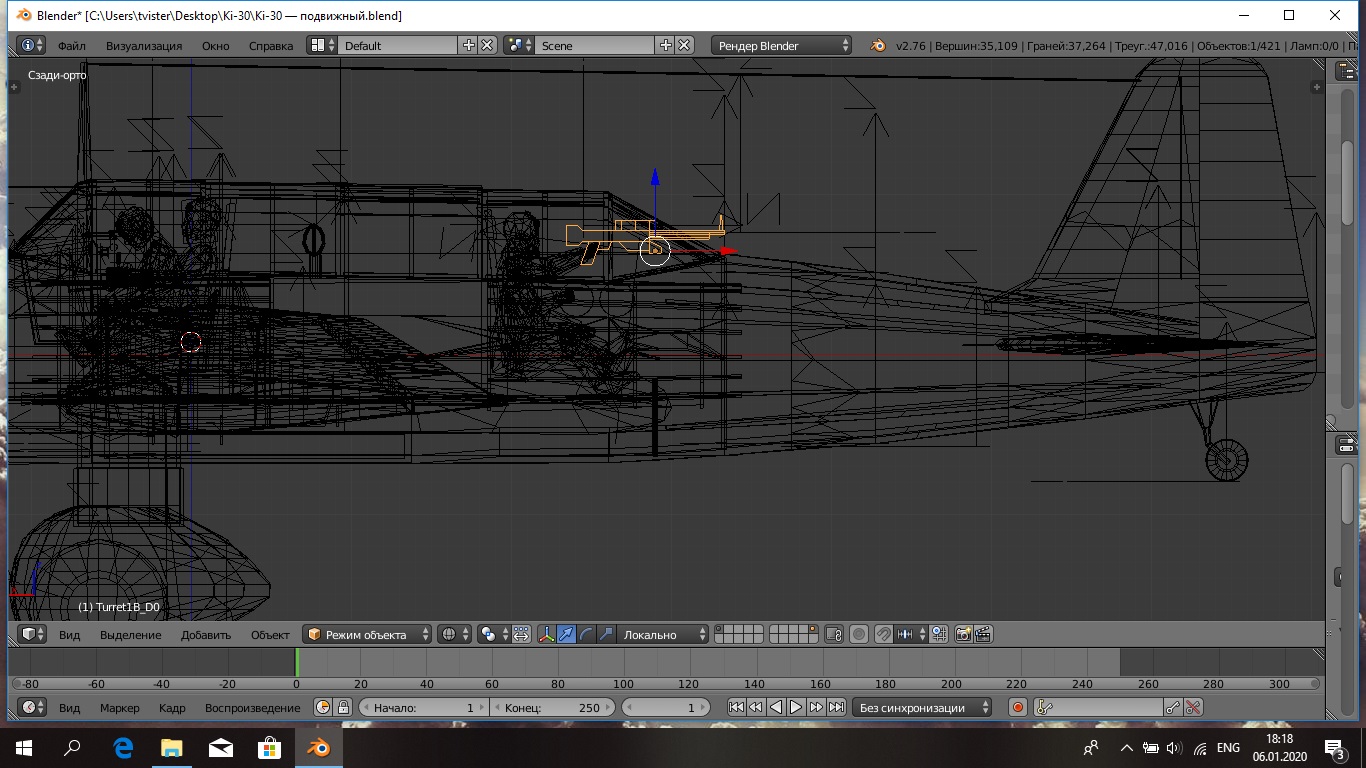The width and height of the screenshot is (1366, 768).
Task: Add new scene with plus button
Action: click(x=666, y=45)
